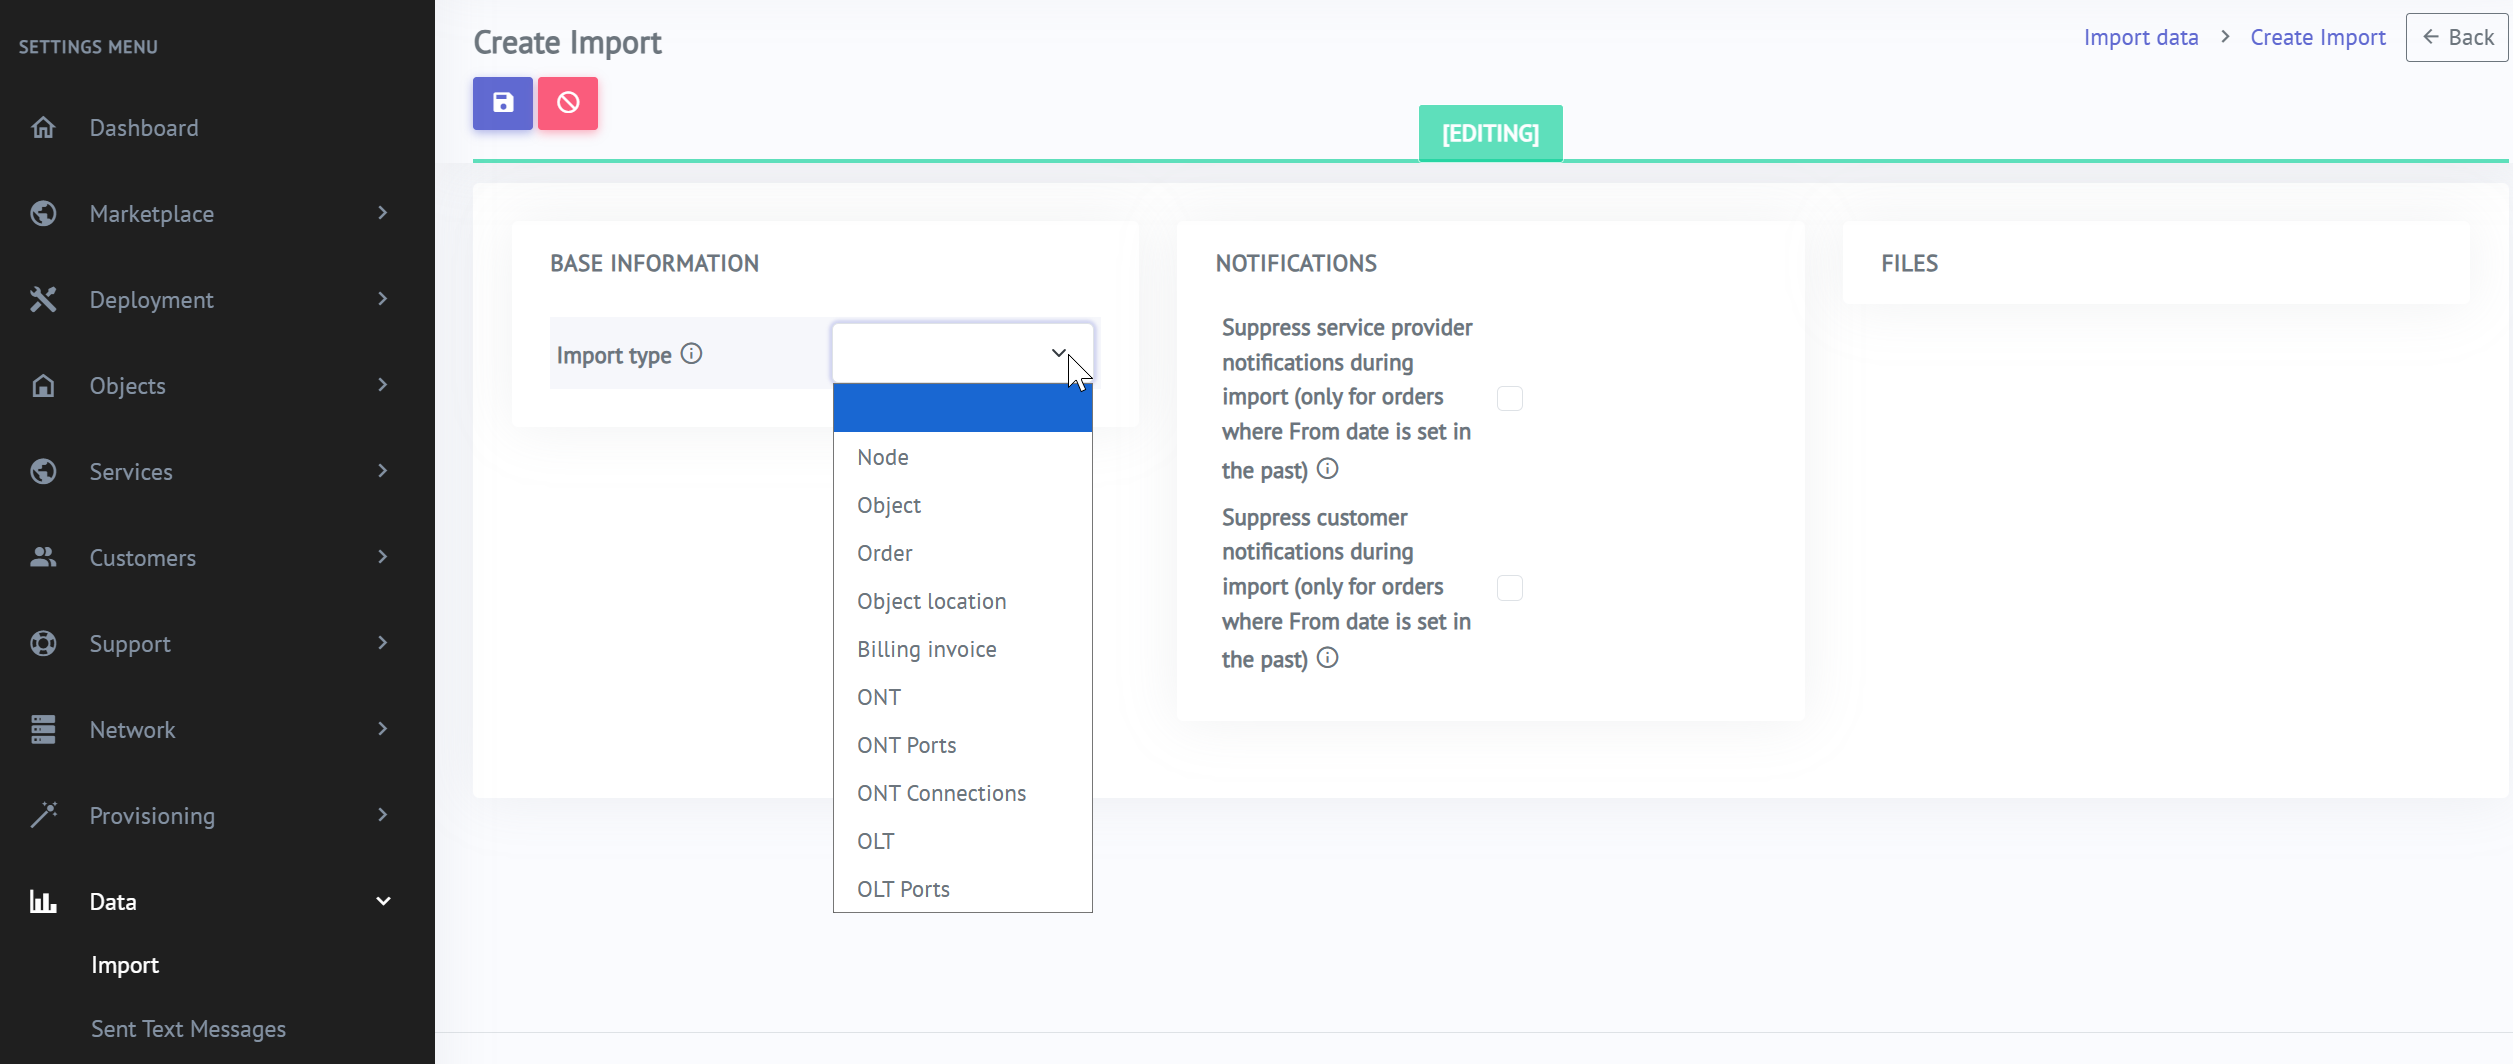The width and height of the screenshot is (2513, 1064).
Task: Click the Deployment tools icon in sidebar
Action: (x=43, y=300)
